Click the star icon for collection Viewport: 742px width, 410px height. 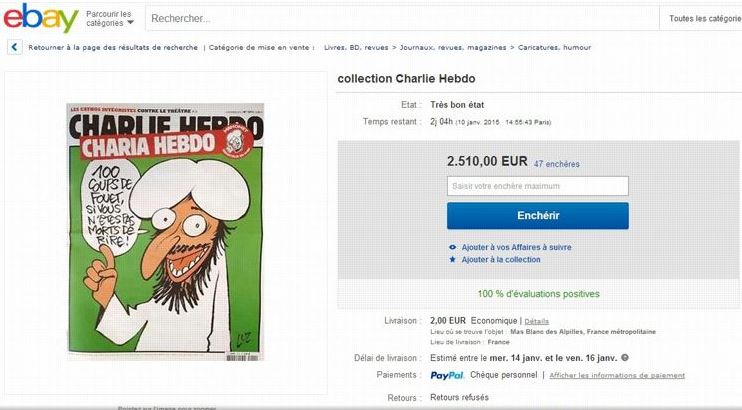pos(452,259)
